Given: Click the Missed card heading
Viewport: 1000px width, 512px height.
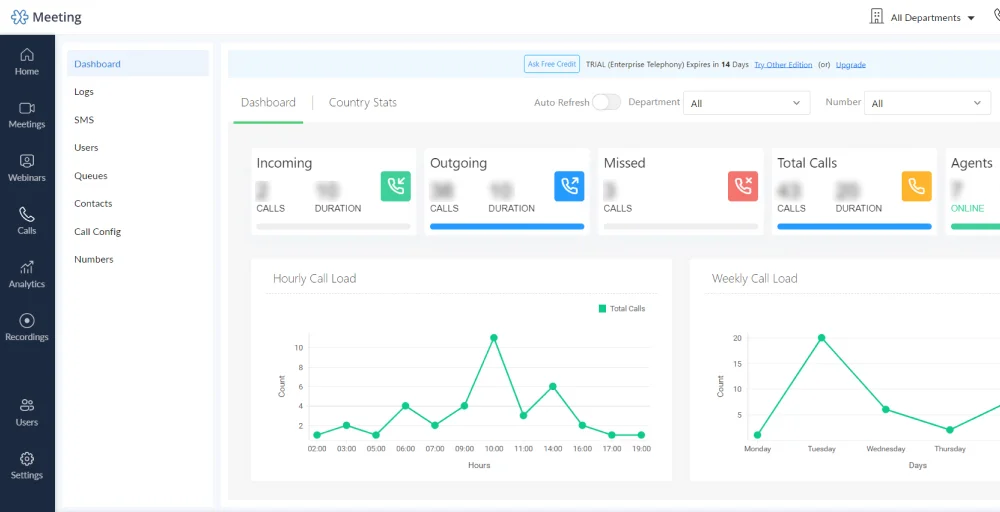Looking at the screenshot, I should (x=624, y=163).
